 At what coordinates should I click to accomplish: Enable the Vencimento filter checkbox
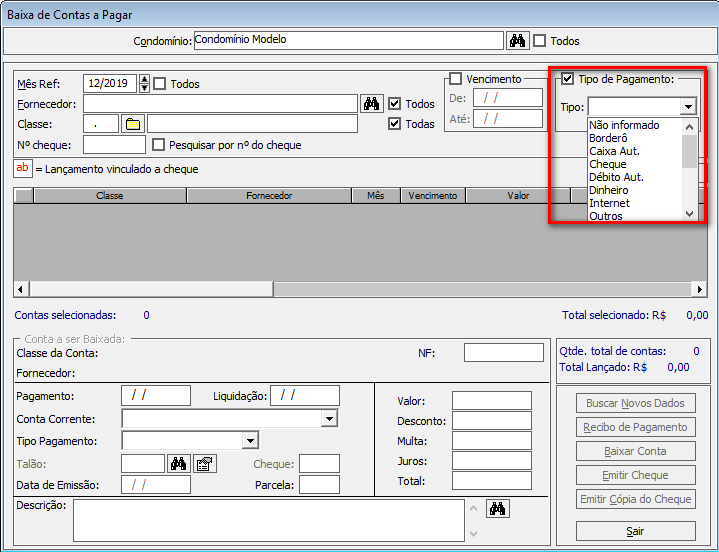tap(455, 79)
